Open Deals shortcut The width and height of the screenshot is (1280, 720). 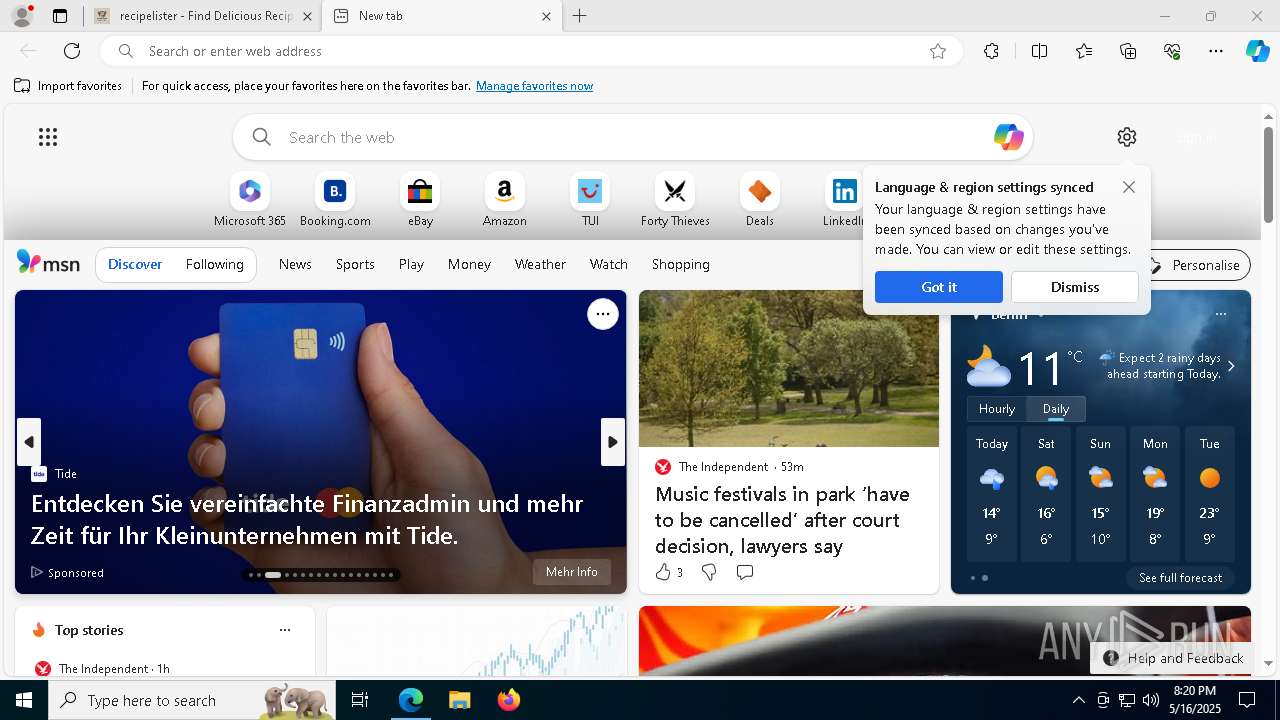point(760,200)
